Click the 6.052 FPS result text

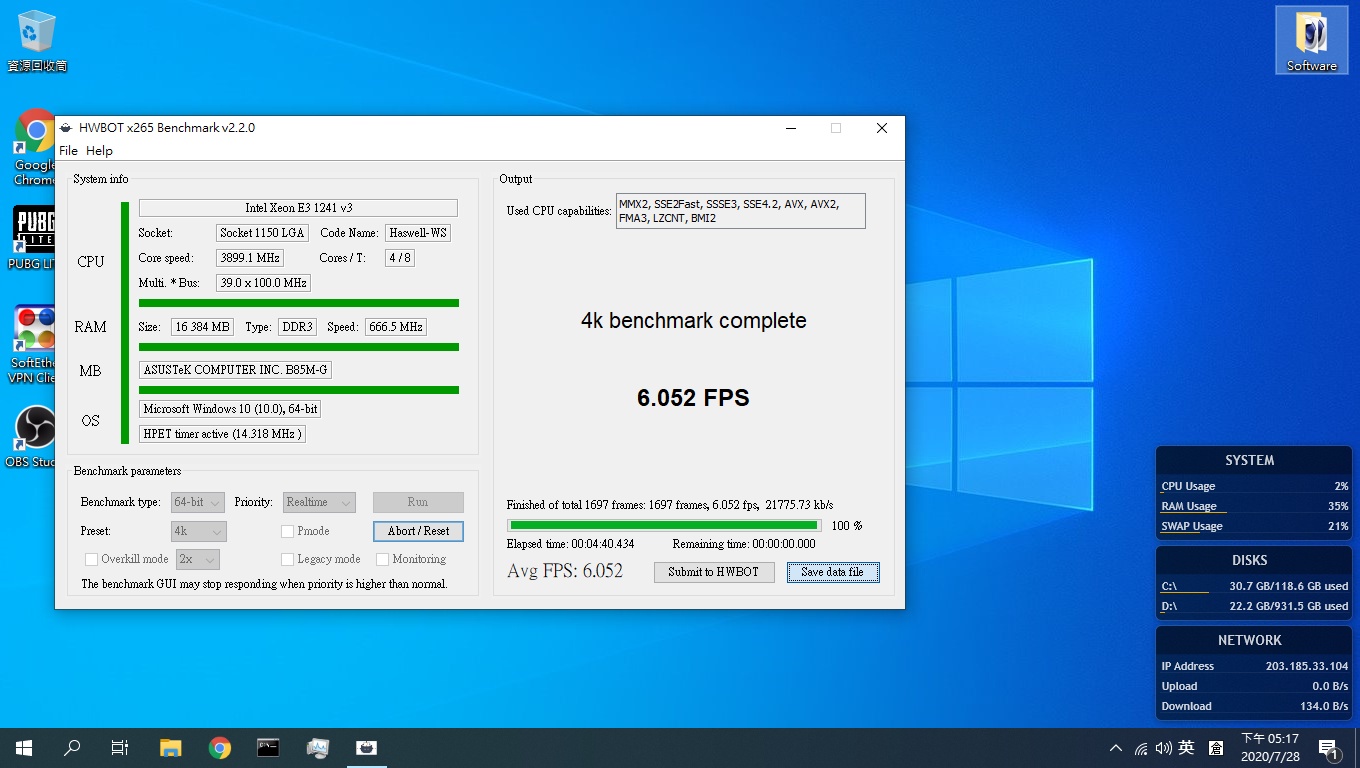693,398
